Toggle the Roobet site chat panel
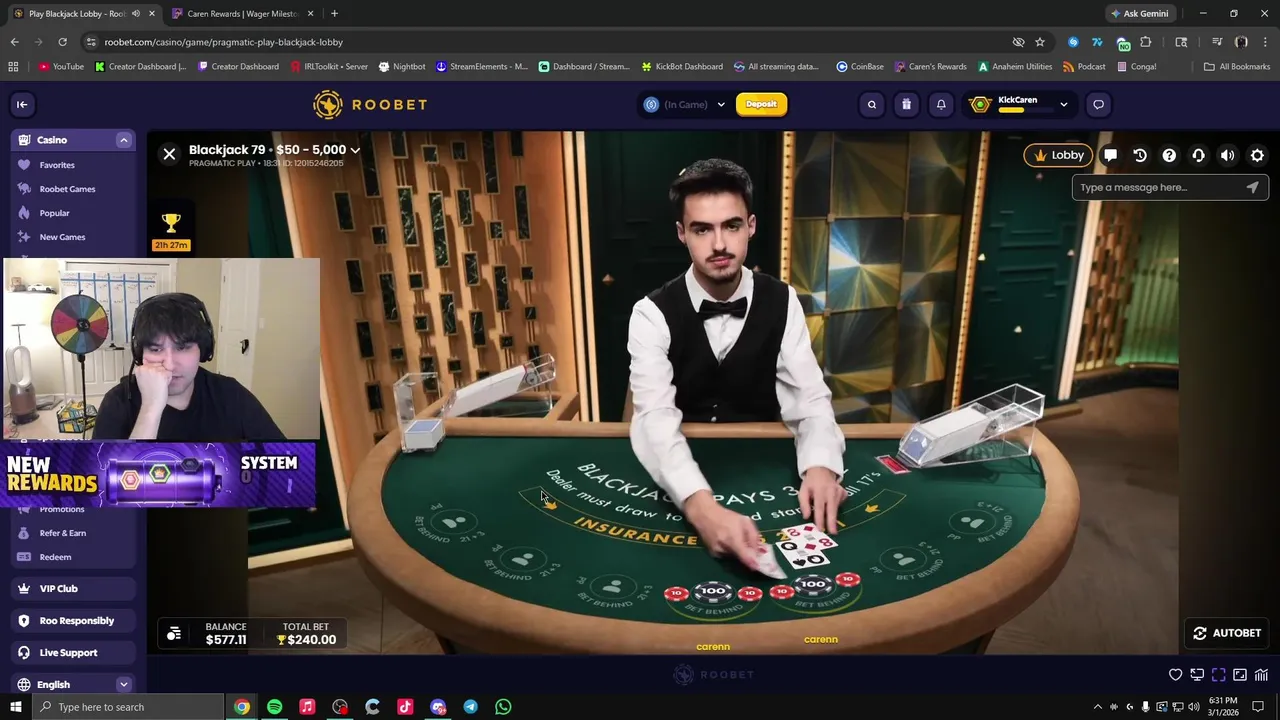The height and width of the screenshot is (720, 1280). (1099, 104)
